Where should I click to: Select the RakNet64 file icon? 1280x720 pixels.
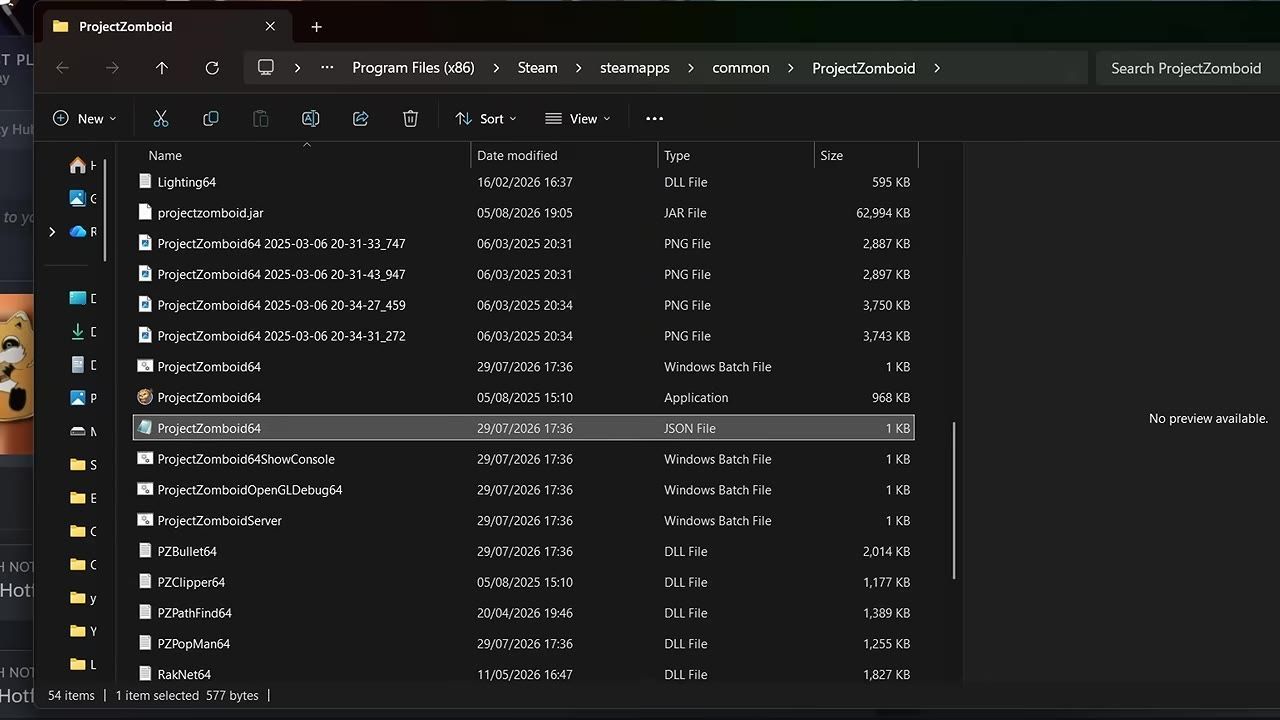click(x=145, y=674)
